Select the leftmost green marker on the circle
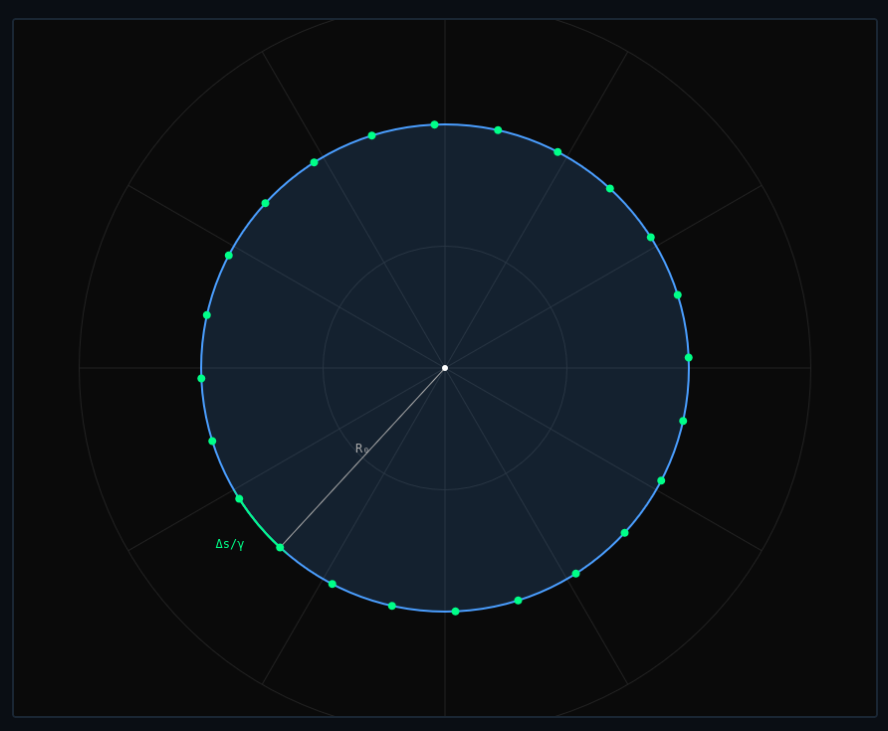This screenshot has width=888, height=731. pos(200,378)
